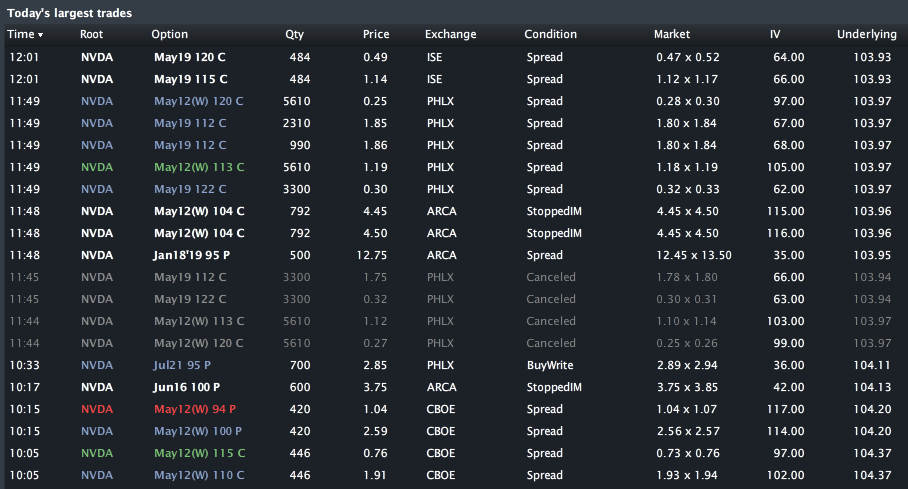Image resolution: width=908 pixels, height=489 pixels.
Task: Select the Jun16 100 P option
Action: pos(186,388)
